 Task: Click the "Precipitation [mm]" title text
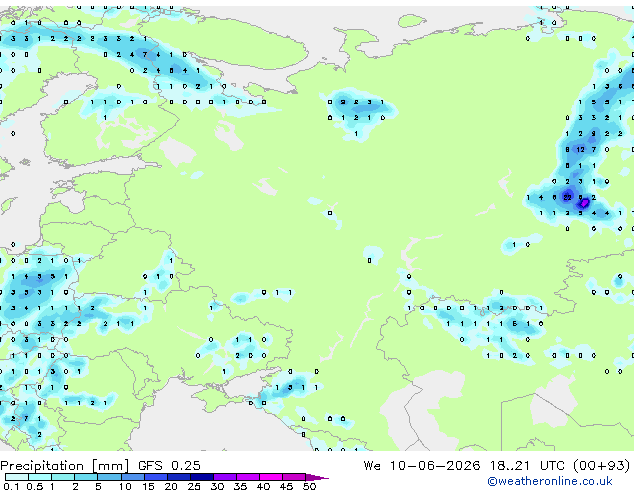(x=65, y=466)
